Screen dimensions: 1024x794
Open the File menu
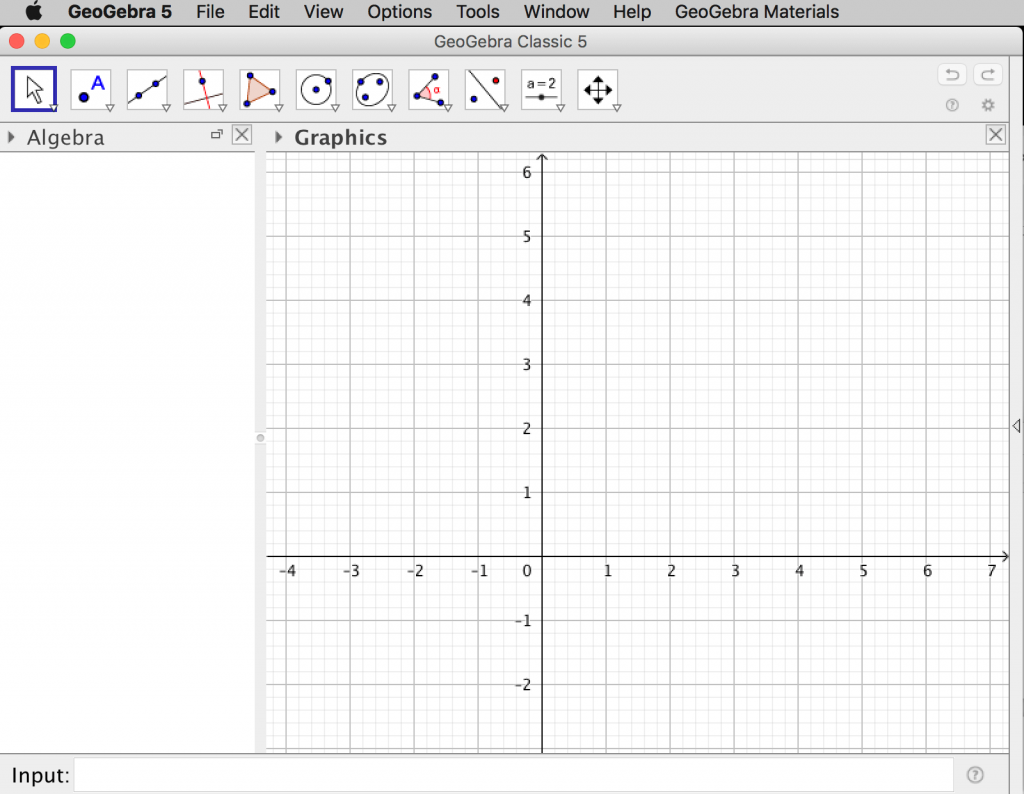tap(210, 12)
